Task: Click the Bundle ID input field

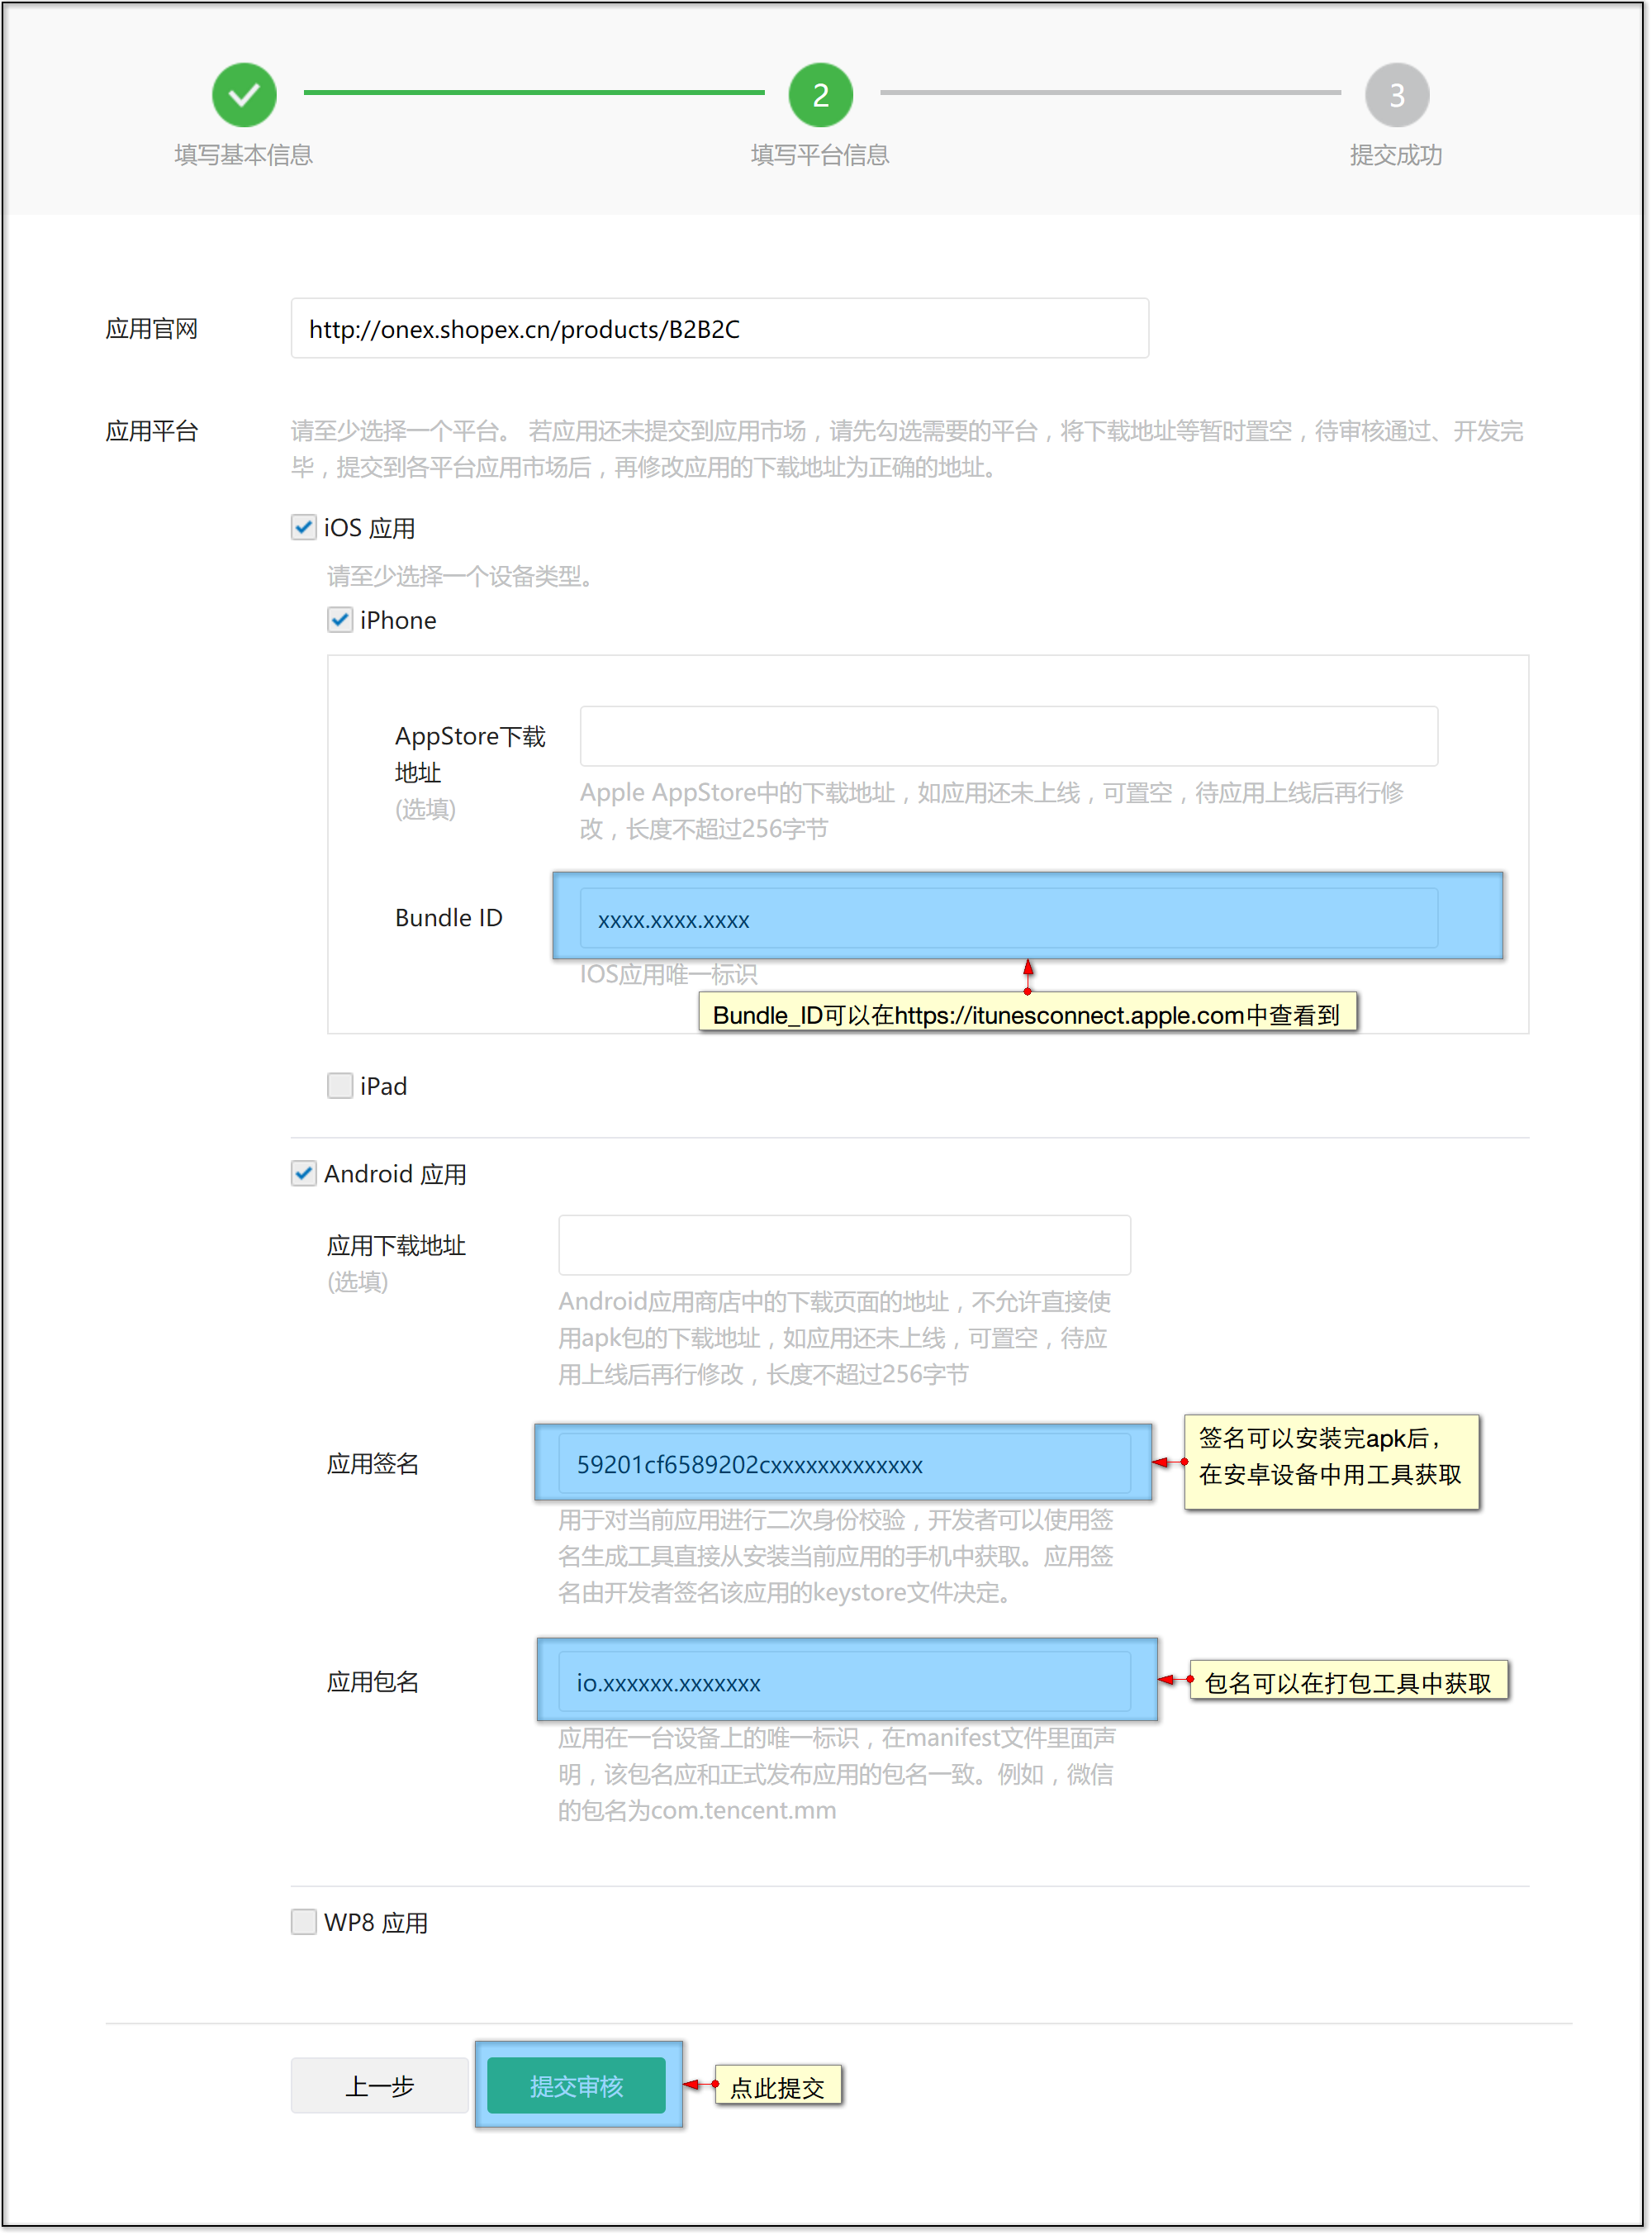Action: 1009,919
